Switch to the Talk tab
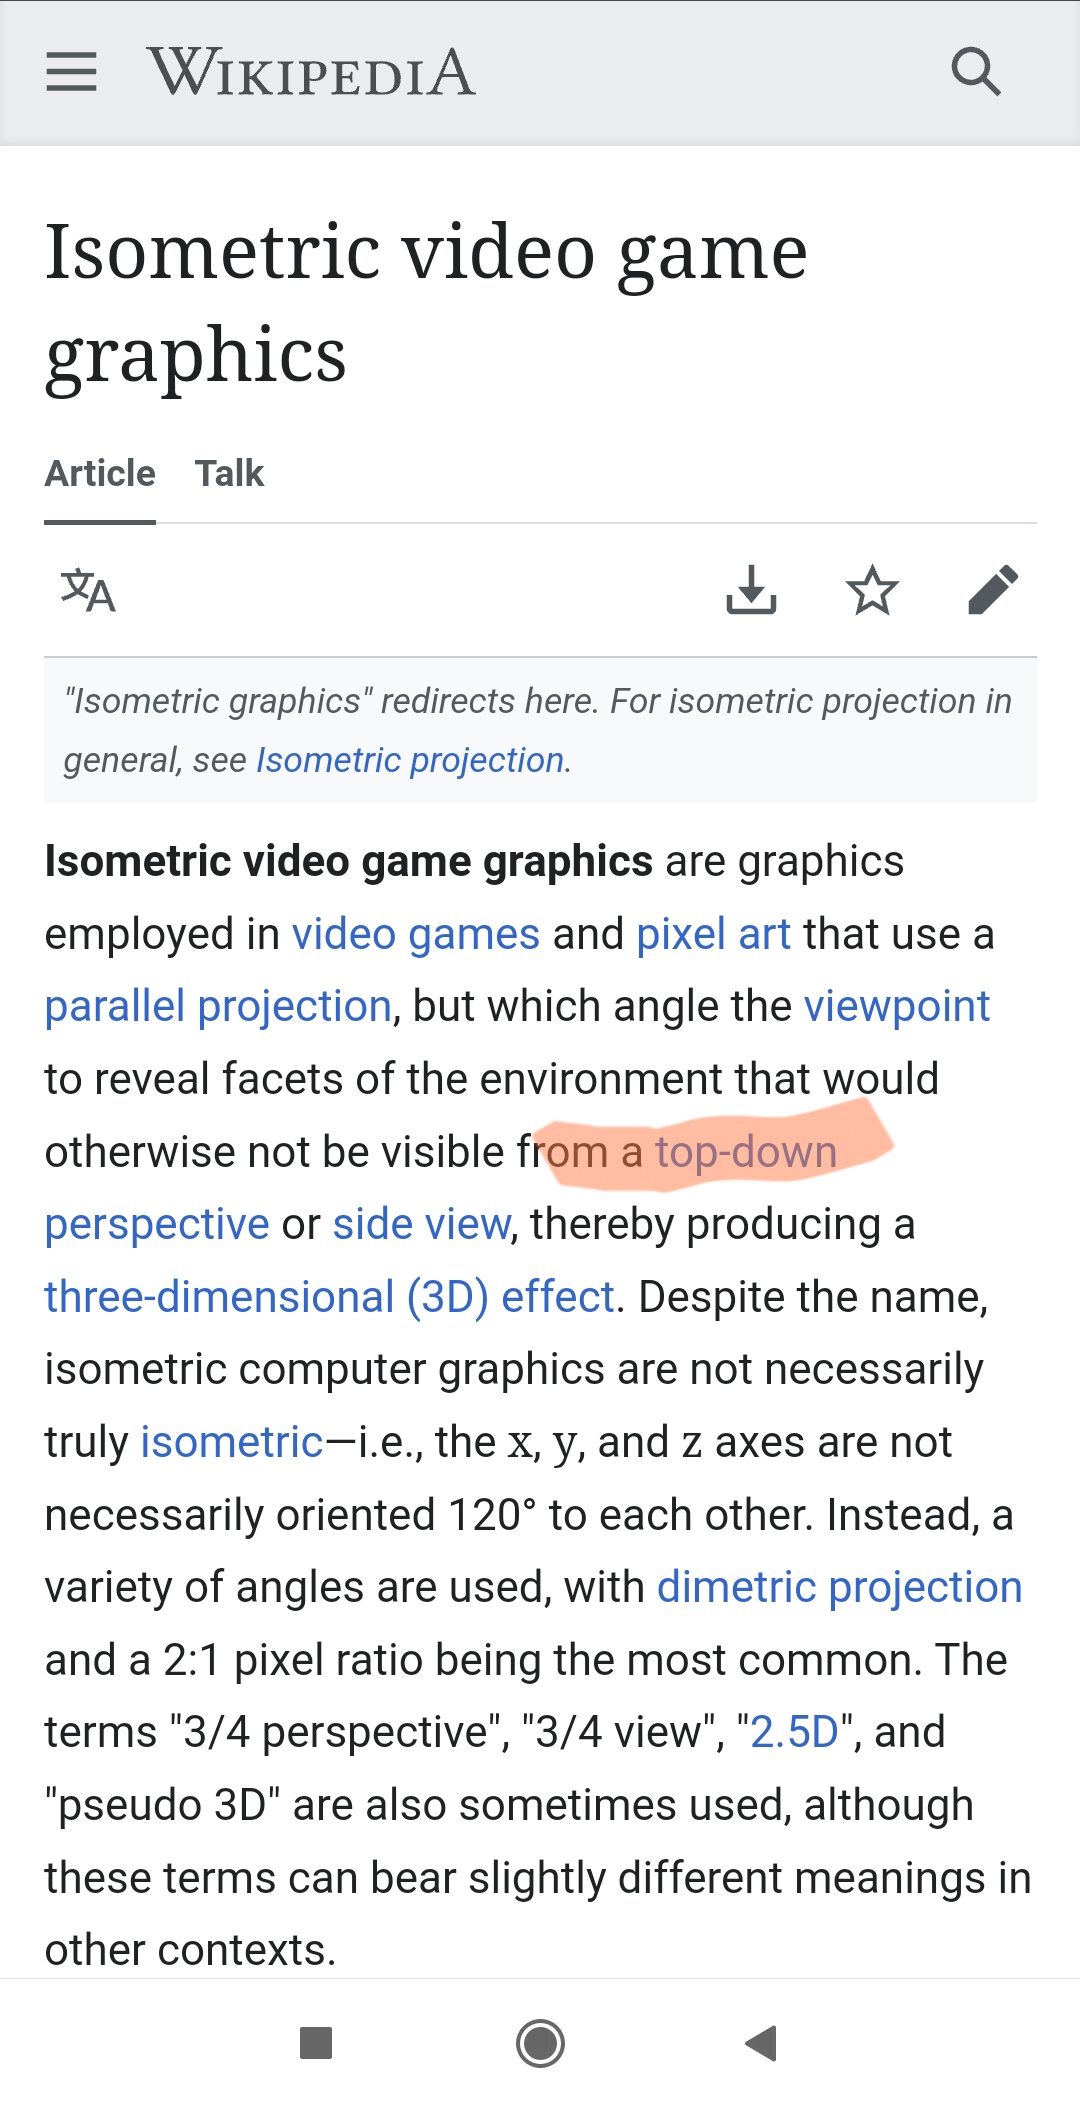This screenshot has width=1080, height=2108. tap(229, 473)
